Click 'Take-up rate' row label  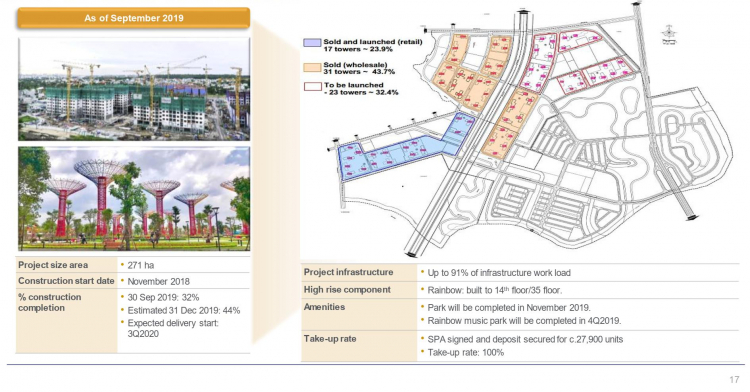pyautogui.click(x=330, y=338)
